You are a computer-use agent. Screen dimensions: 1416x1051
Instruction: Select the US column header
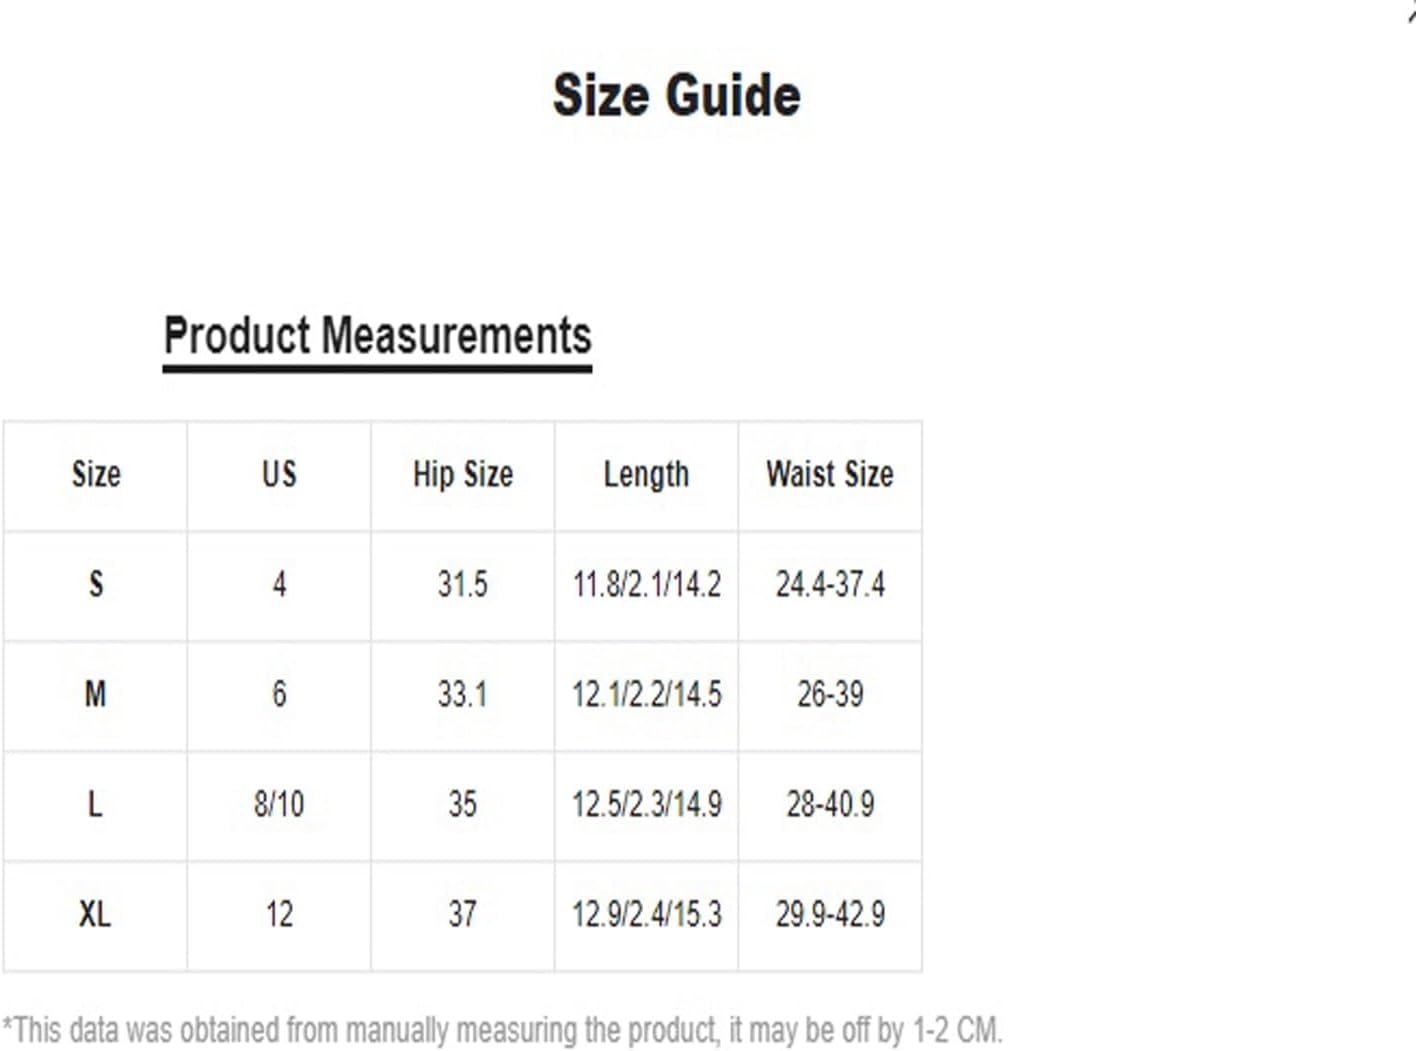point(279,474)
